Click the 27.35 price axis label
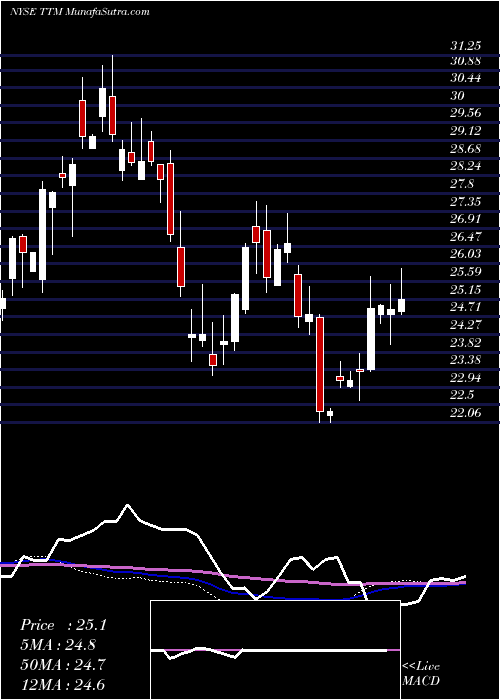The height and width of the screenshot is (700, 500). click(465, 201)
